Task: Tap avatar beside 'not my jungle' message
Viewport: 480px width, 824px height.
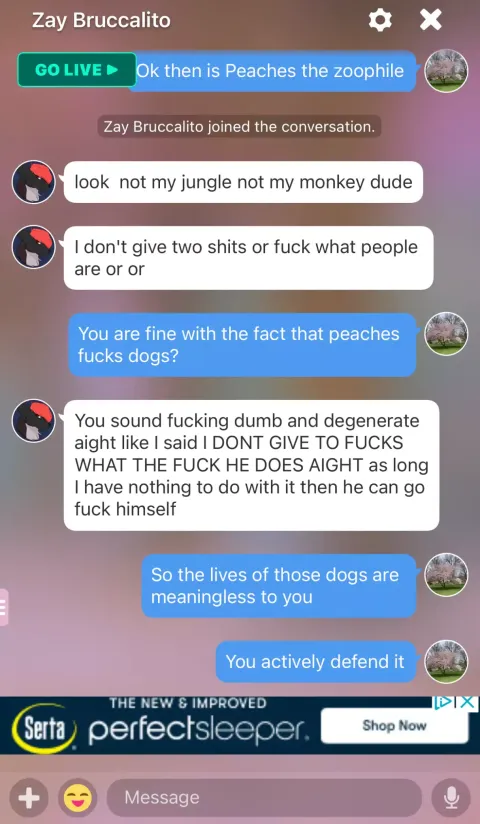Action: click(34, 182)
